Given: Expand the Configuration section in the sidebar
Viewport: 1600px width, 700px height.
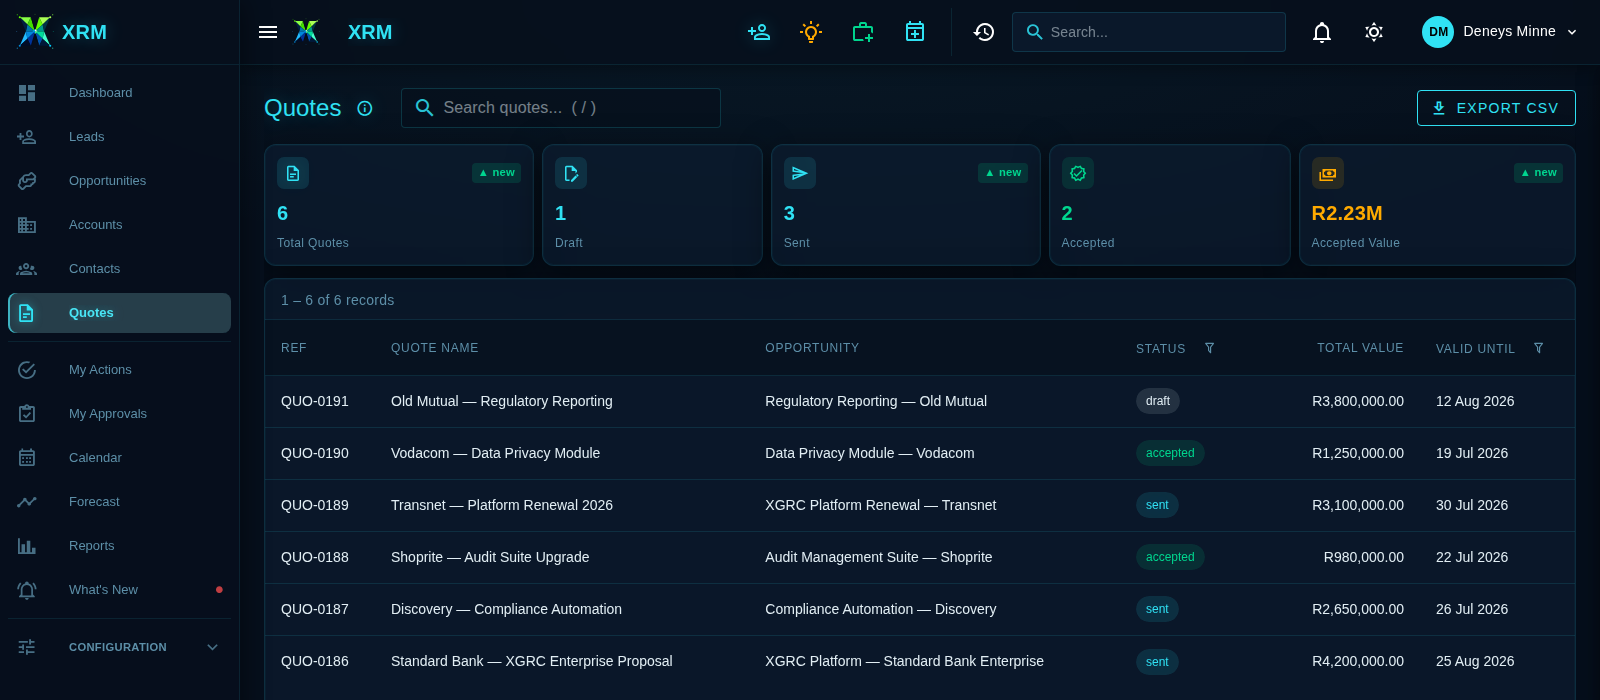Looking at the screenshot, I should coord(120,647).
